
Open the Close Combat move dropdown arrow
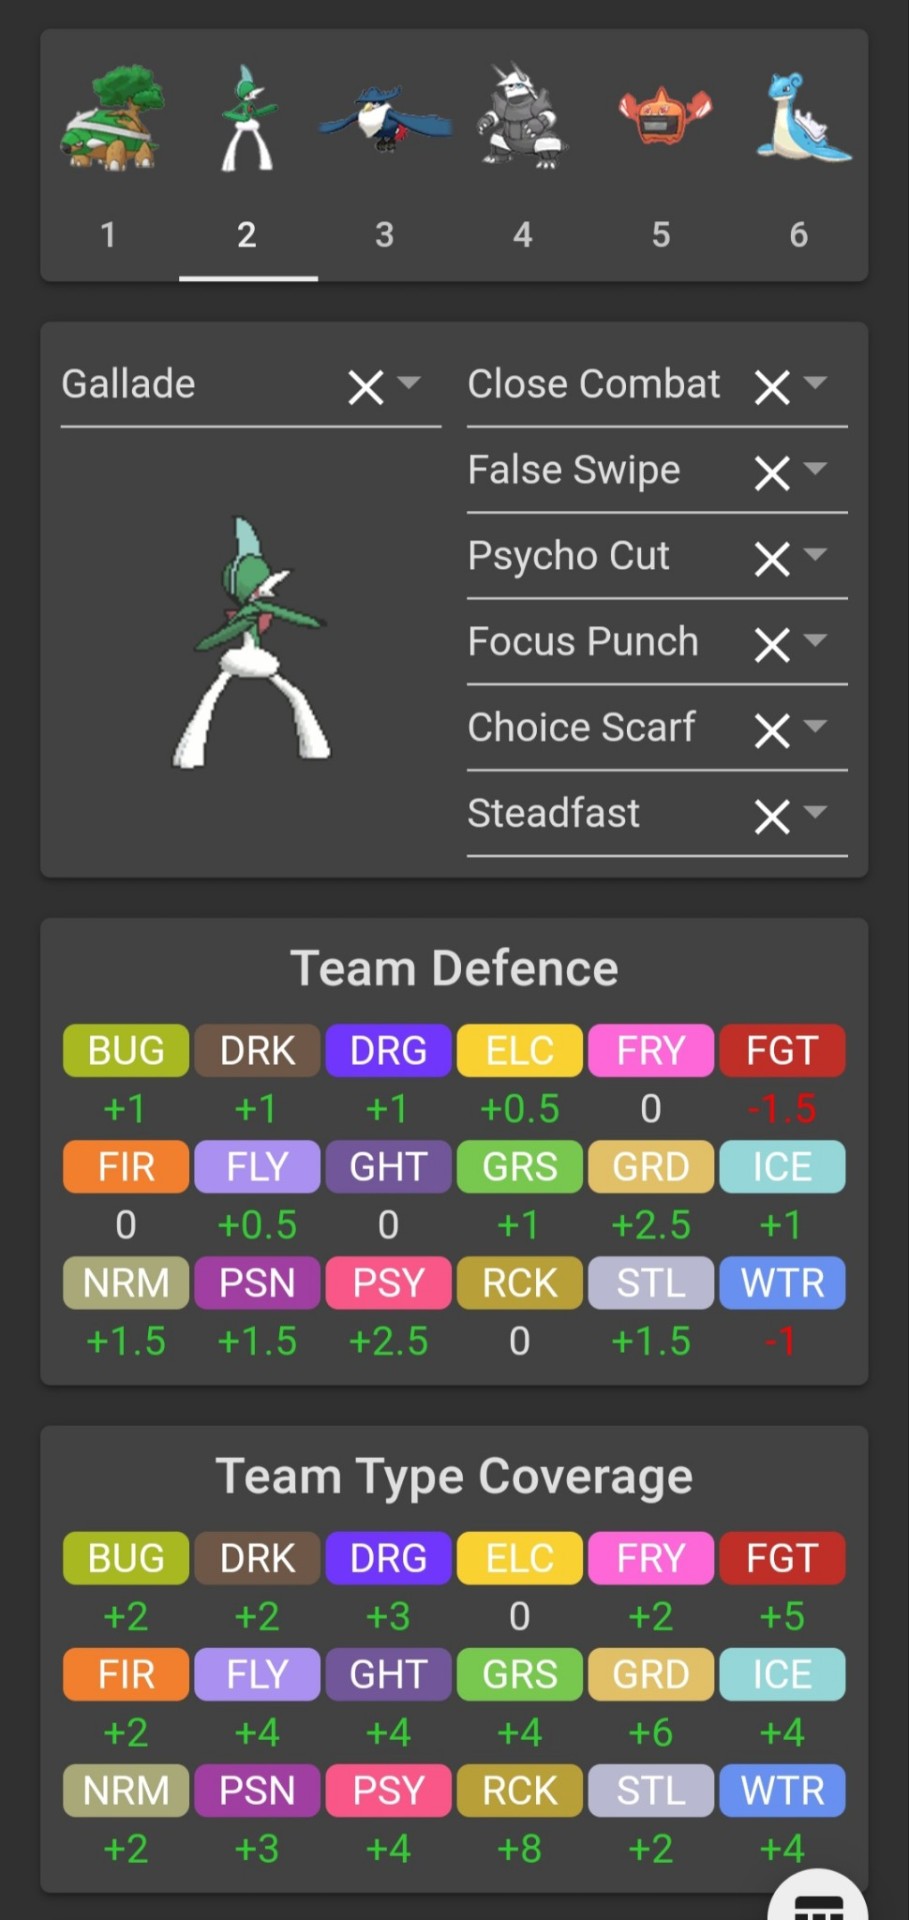point(815,382)
